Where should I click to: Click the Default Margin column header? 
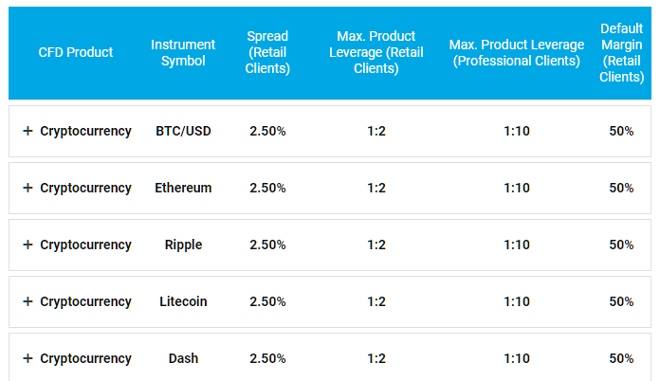pos(622,53)
